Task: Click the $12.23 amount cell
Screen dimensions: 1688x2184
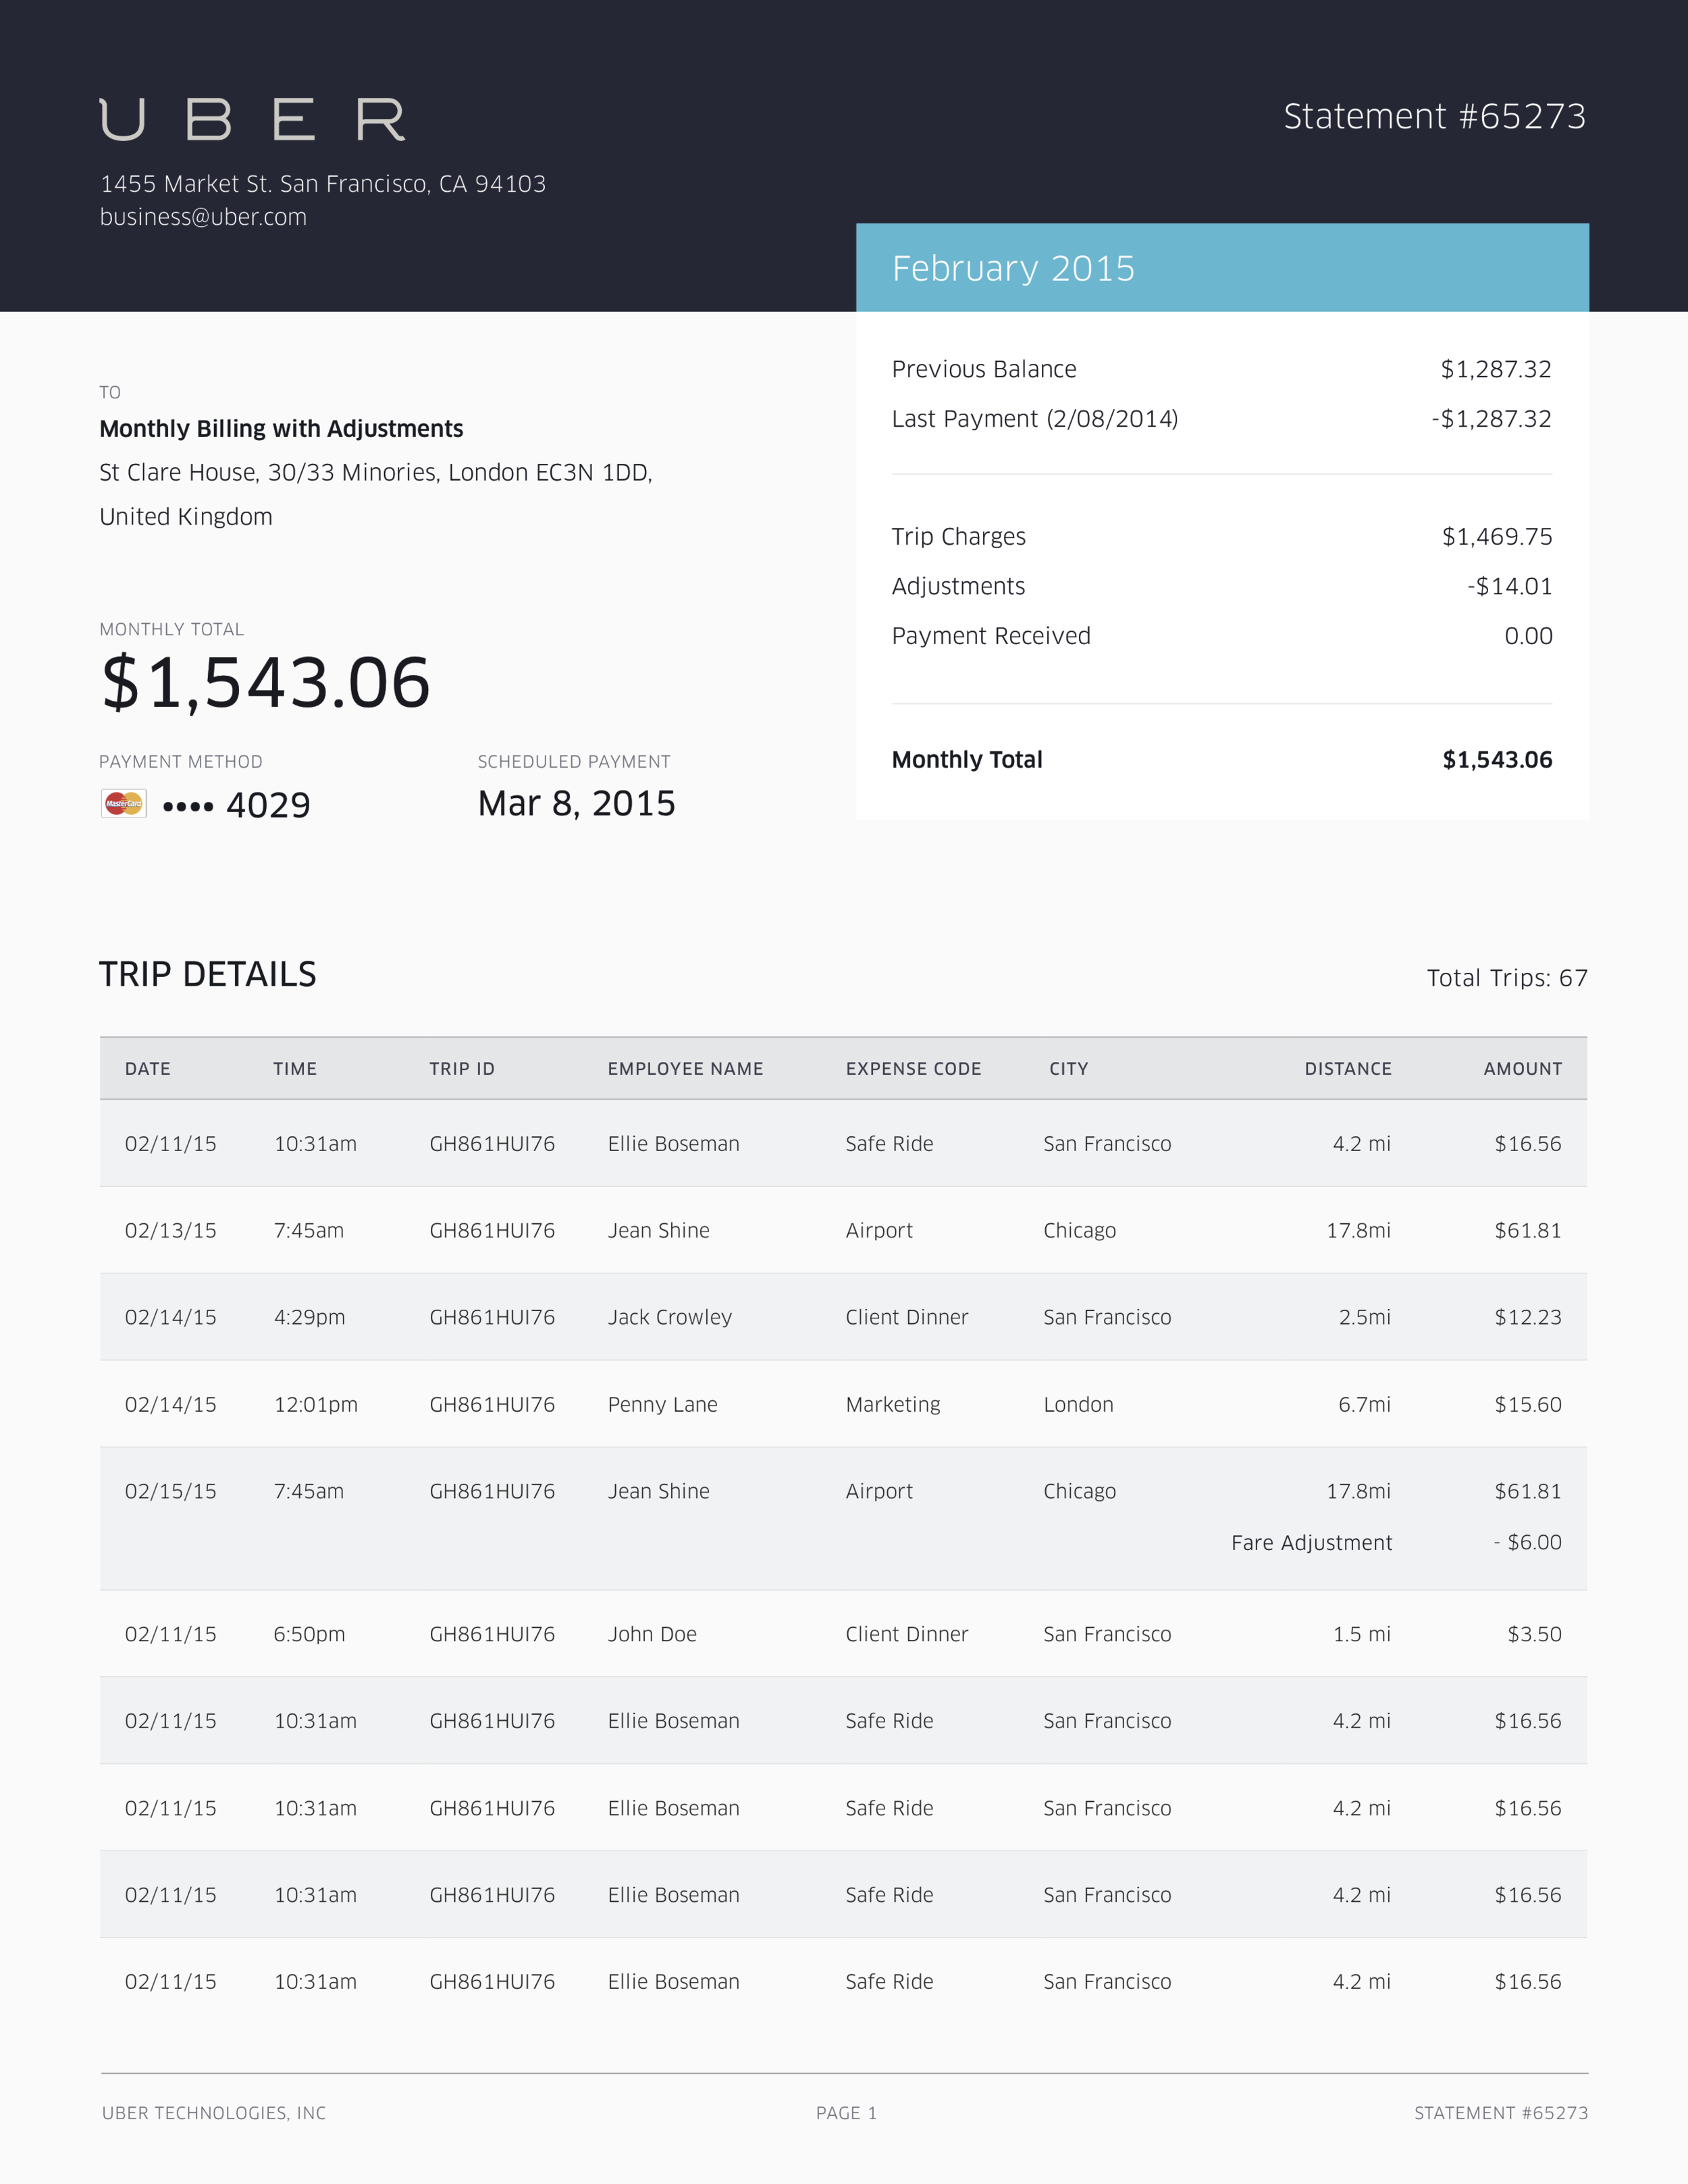Action: (1527, 1318)
